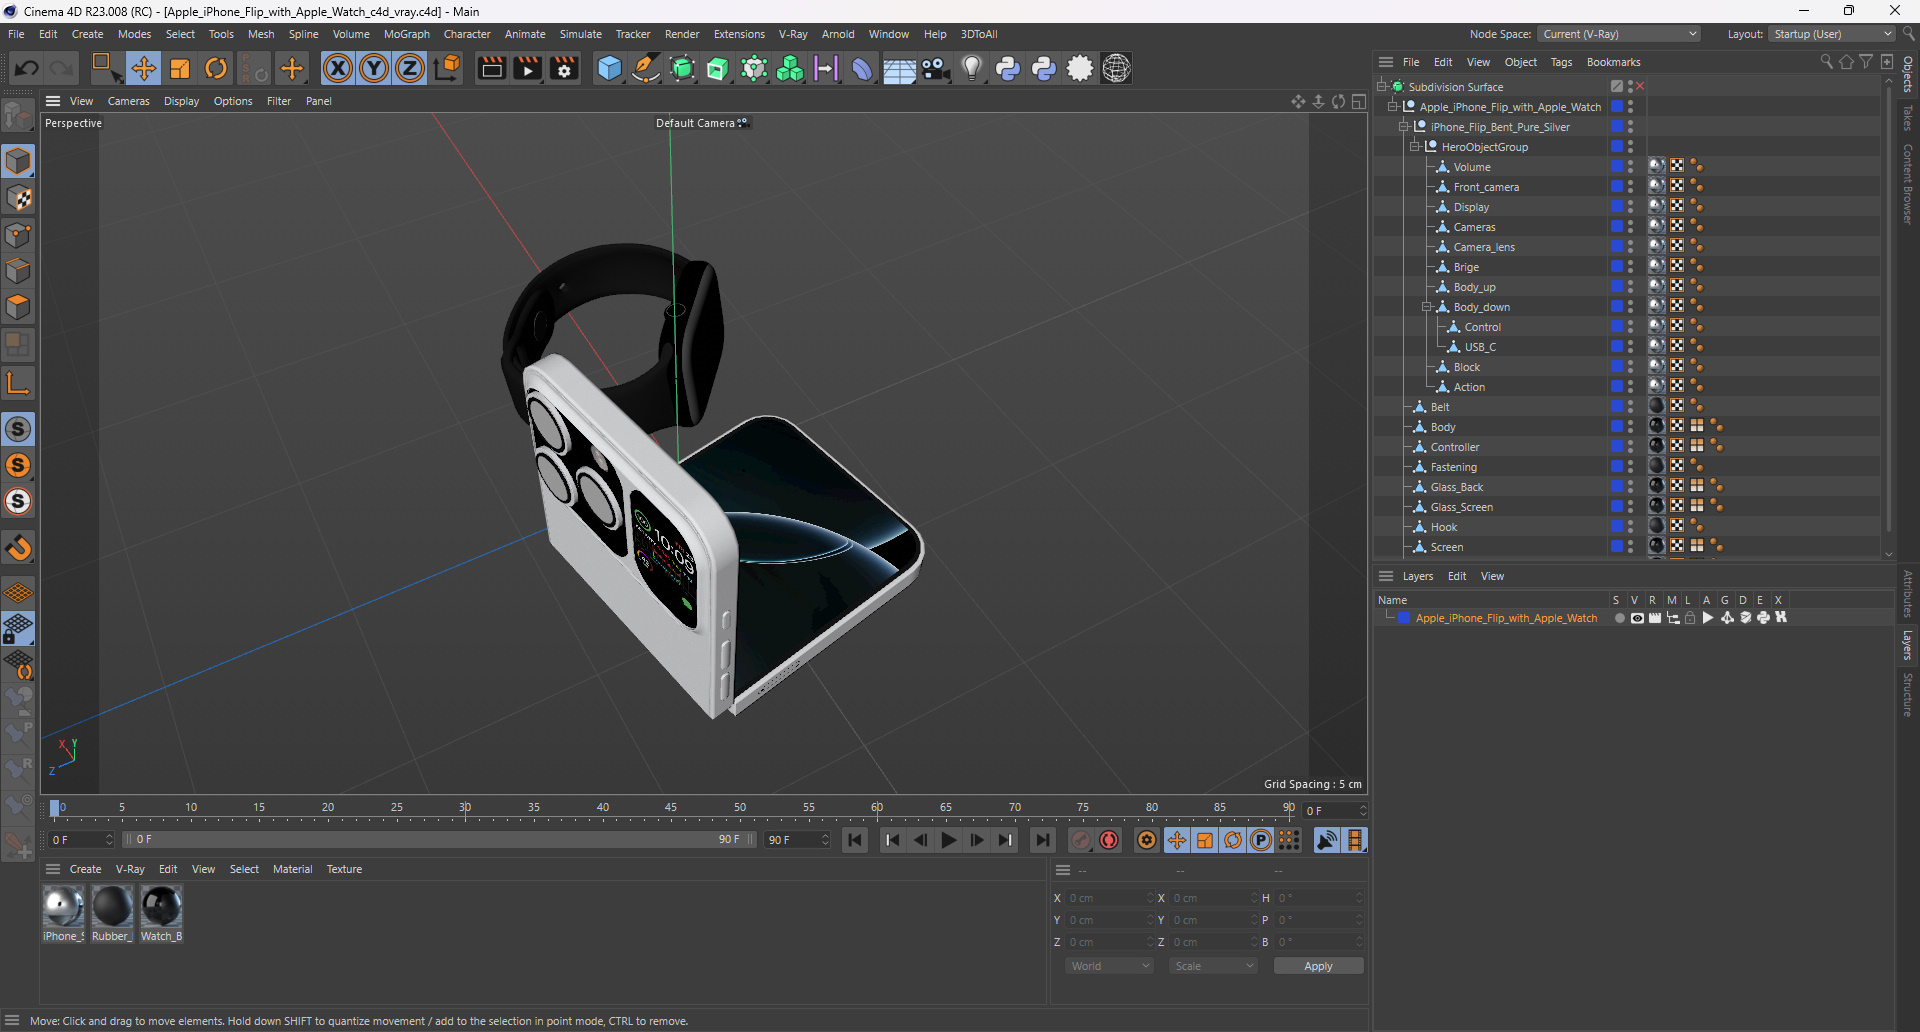Click the Floor grid icon
Image resolution: width=1920 pixels, height=1032 pixels.
(x=899, y=68)
